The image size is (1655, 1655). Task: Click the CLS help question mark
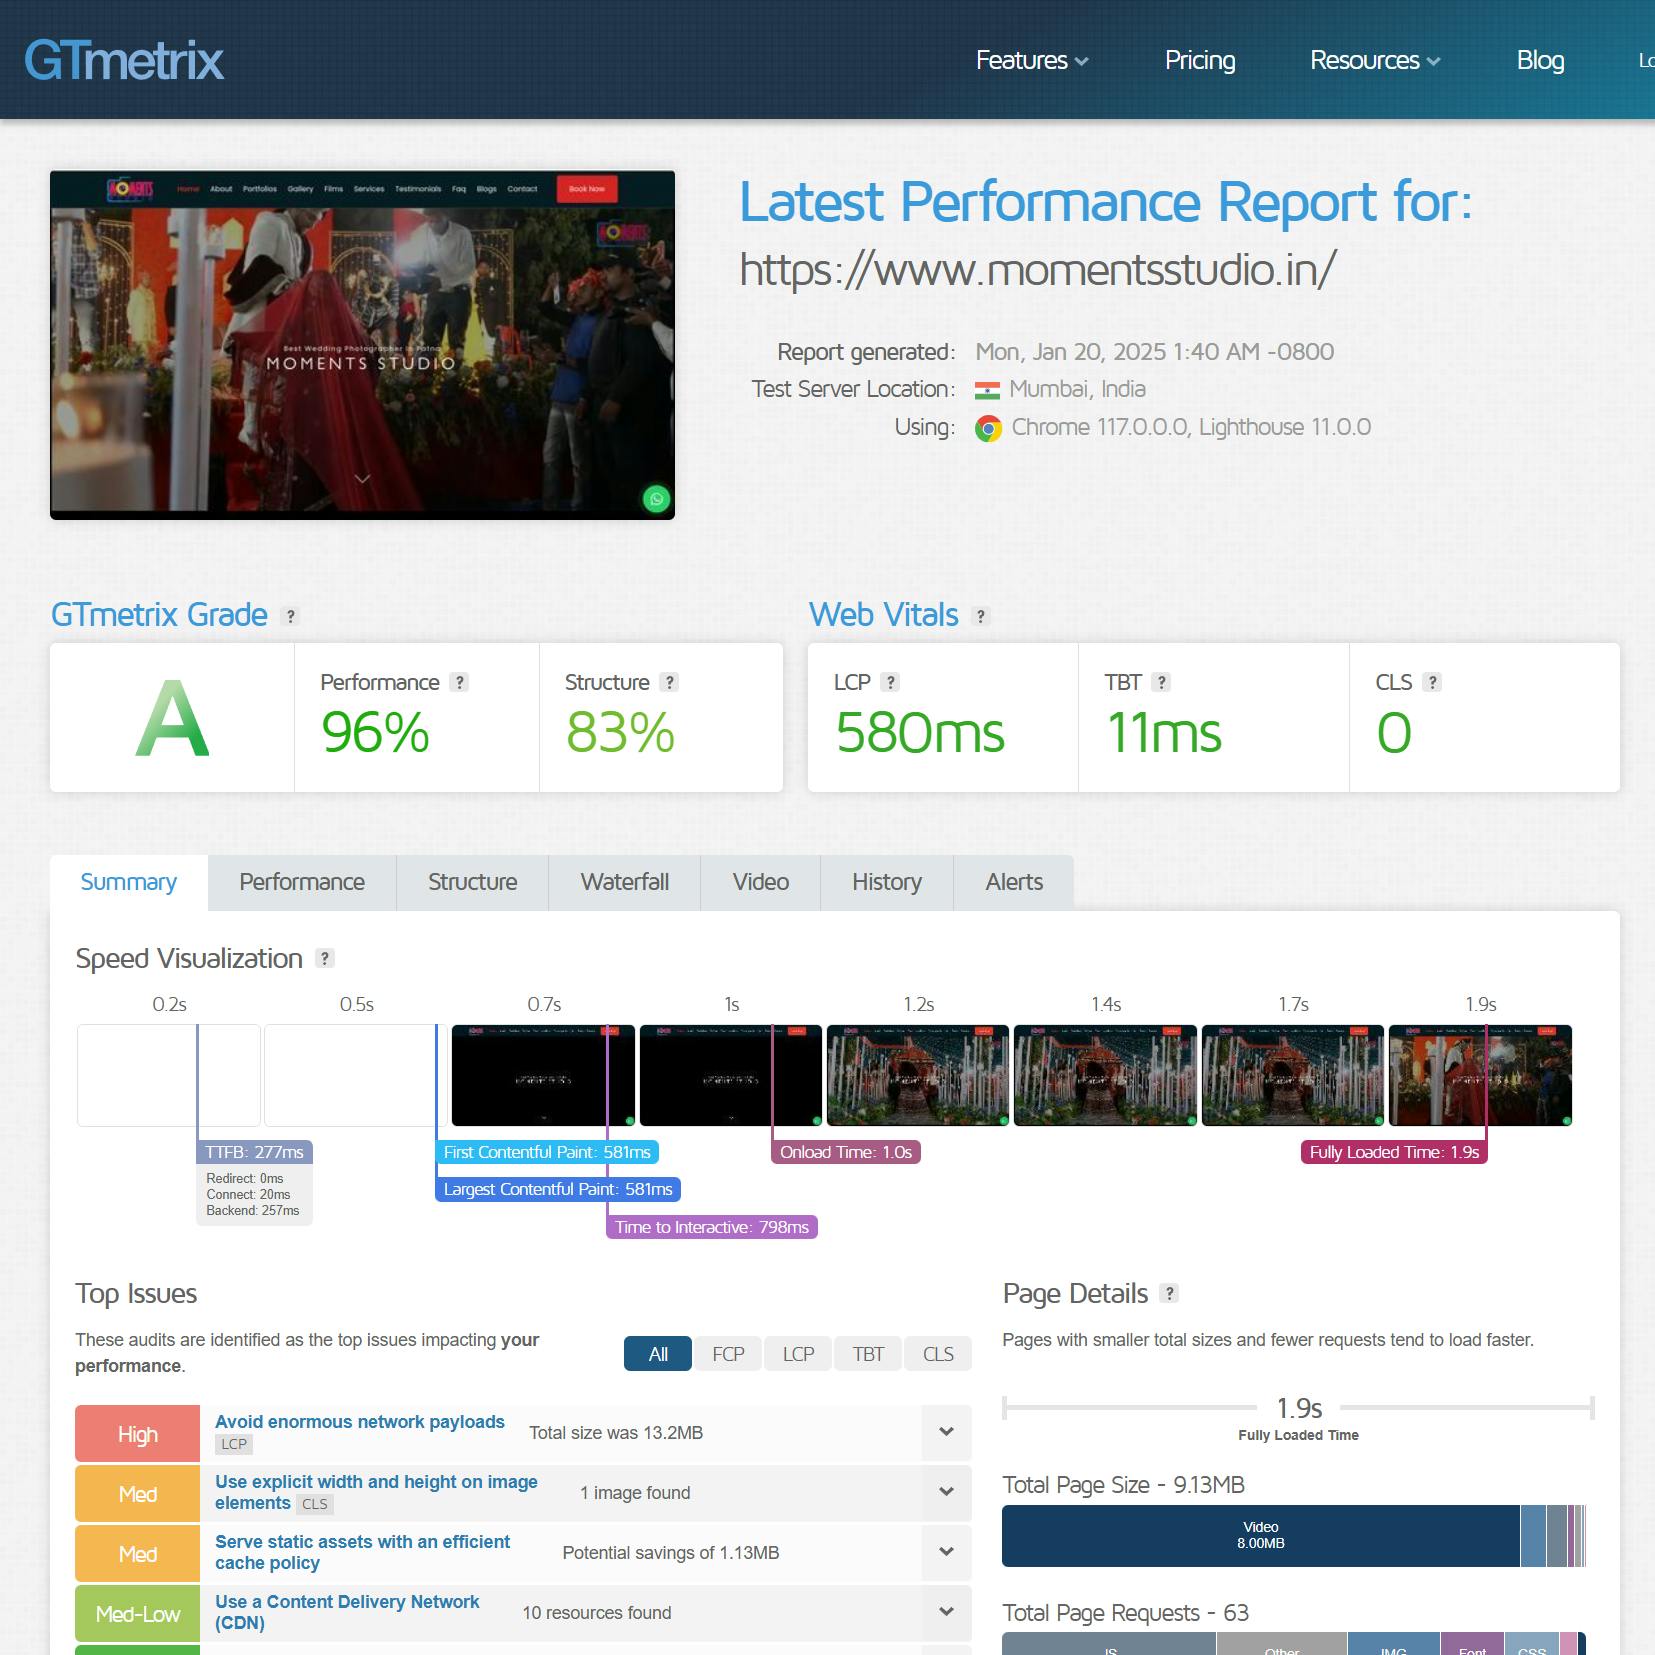[x=1432, y=682]
